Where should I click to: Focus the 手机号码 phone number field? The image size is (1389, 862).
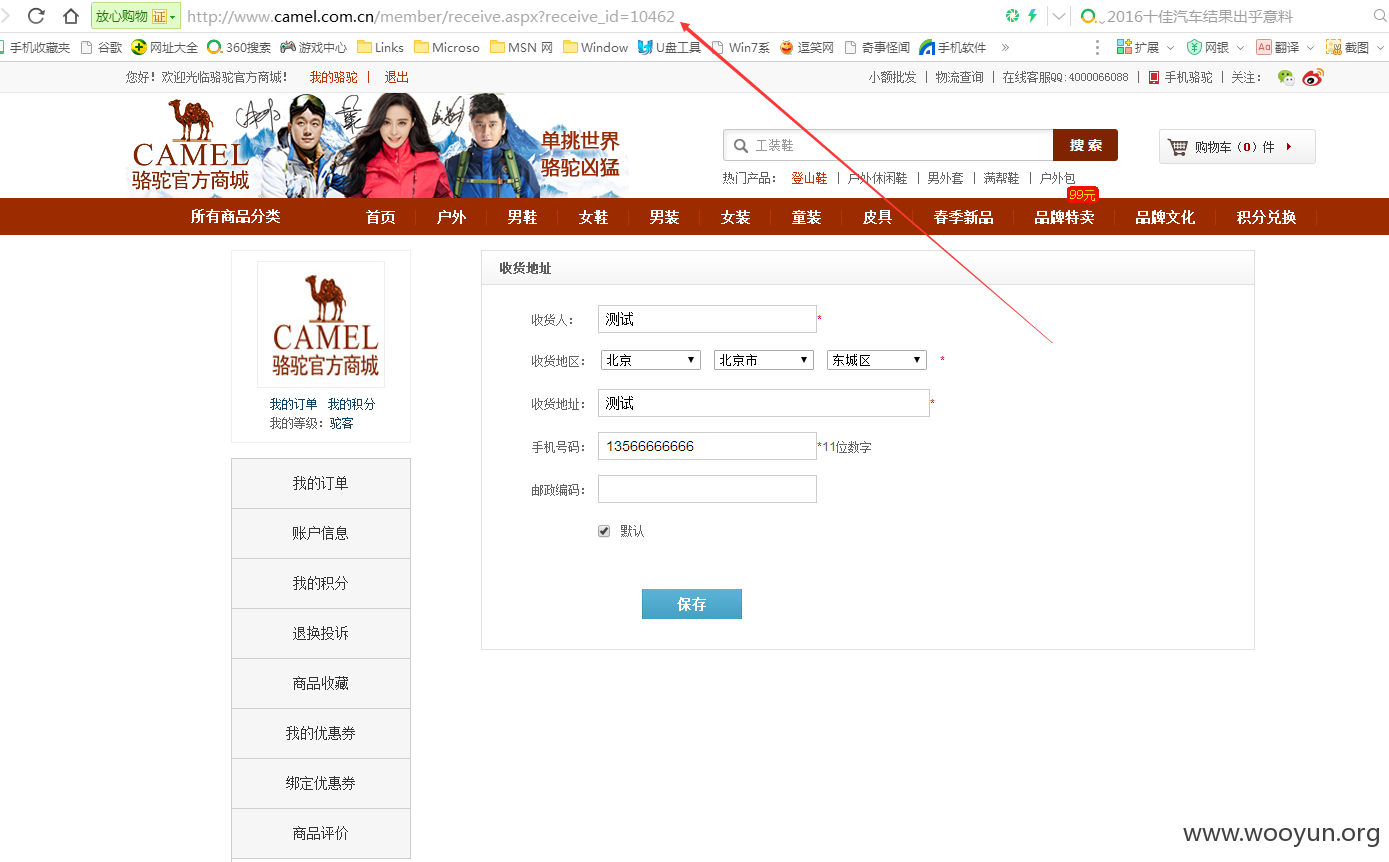(x=707, y=446)
